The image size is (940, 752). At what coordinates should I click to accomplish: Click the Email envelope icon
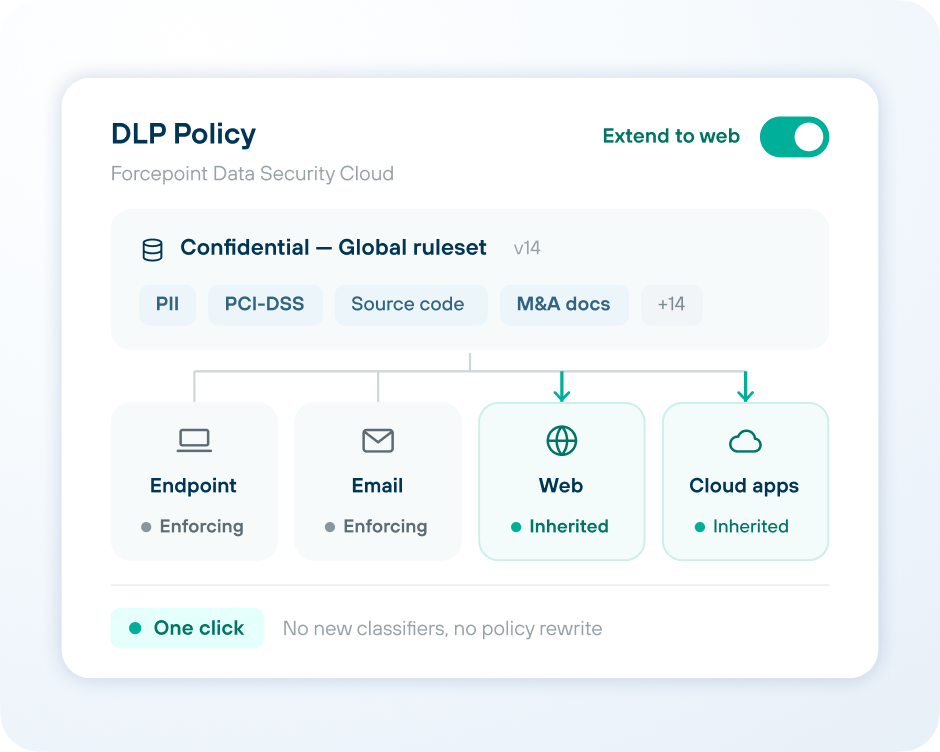(378, 441)
